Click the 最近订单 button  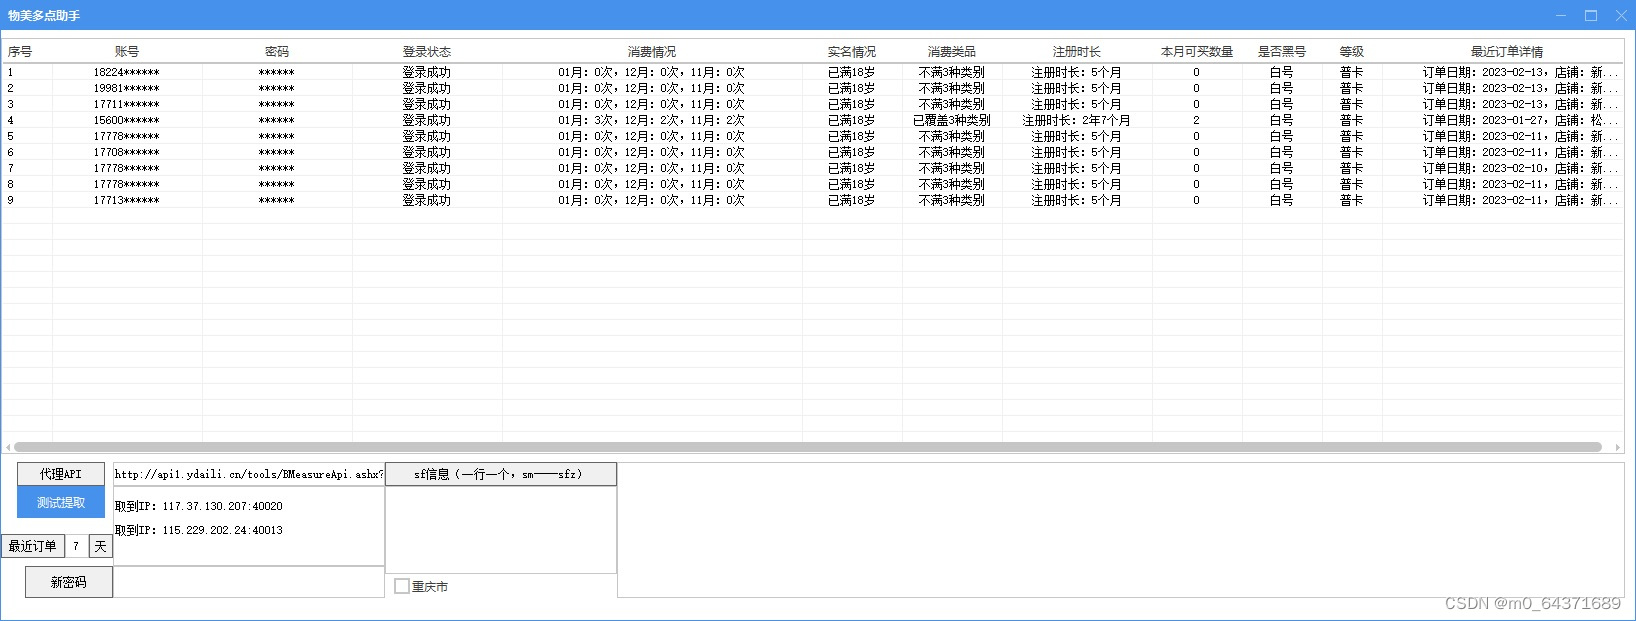(33, 546)
